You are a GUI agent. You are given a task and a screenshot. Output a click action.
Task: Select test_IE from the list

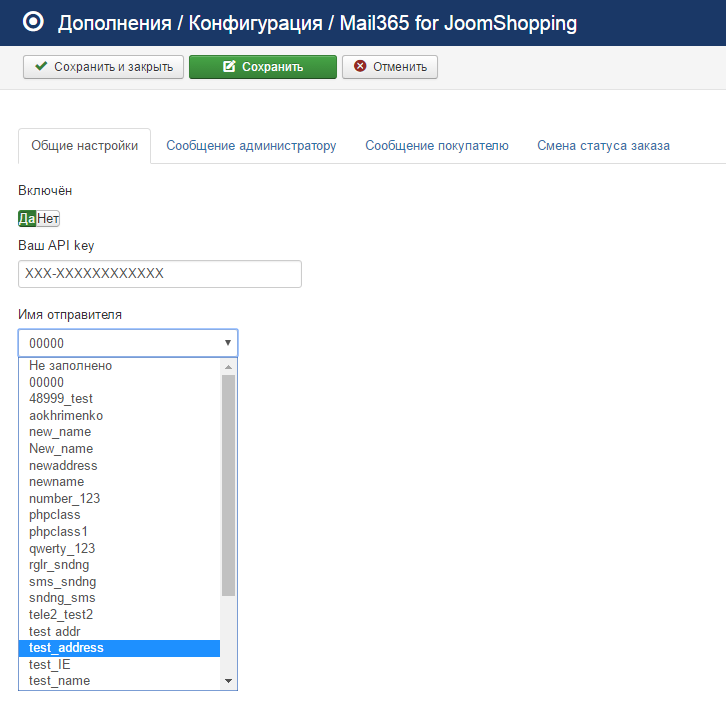(x=119, y=664)
